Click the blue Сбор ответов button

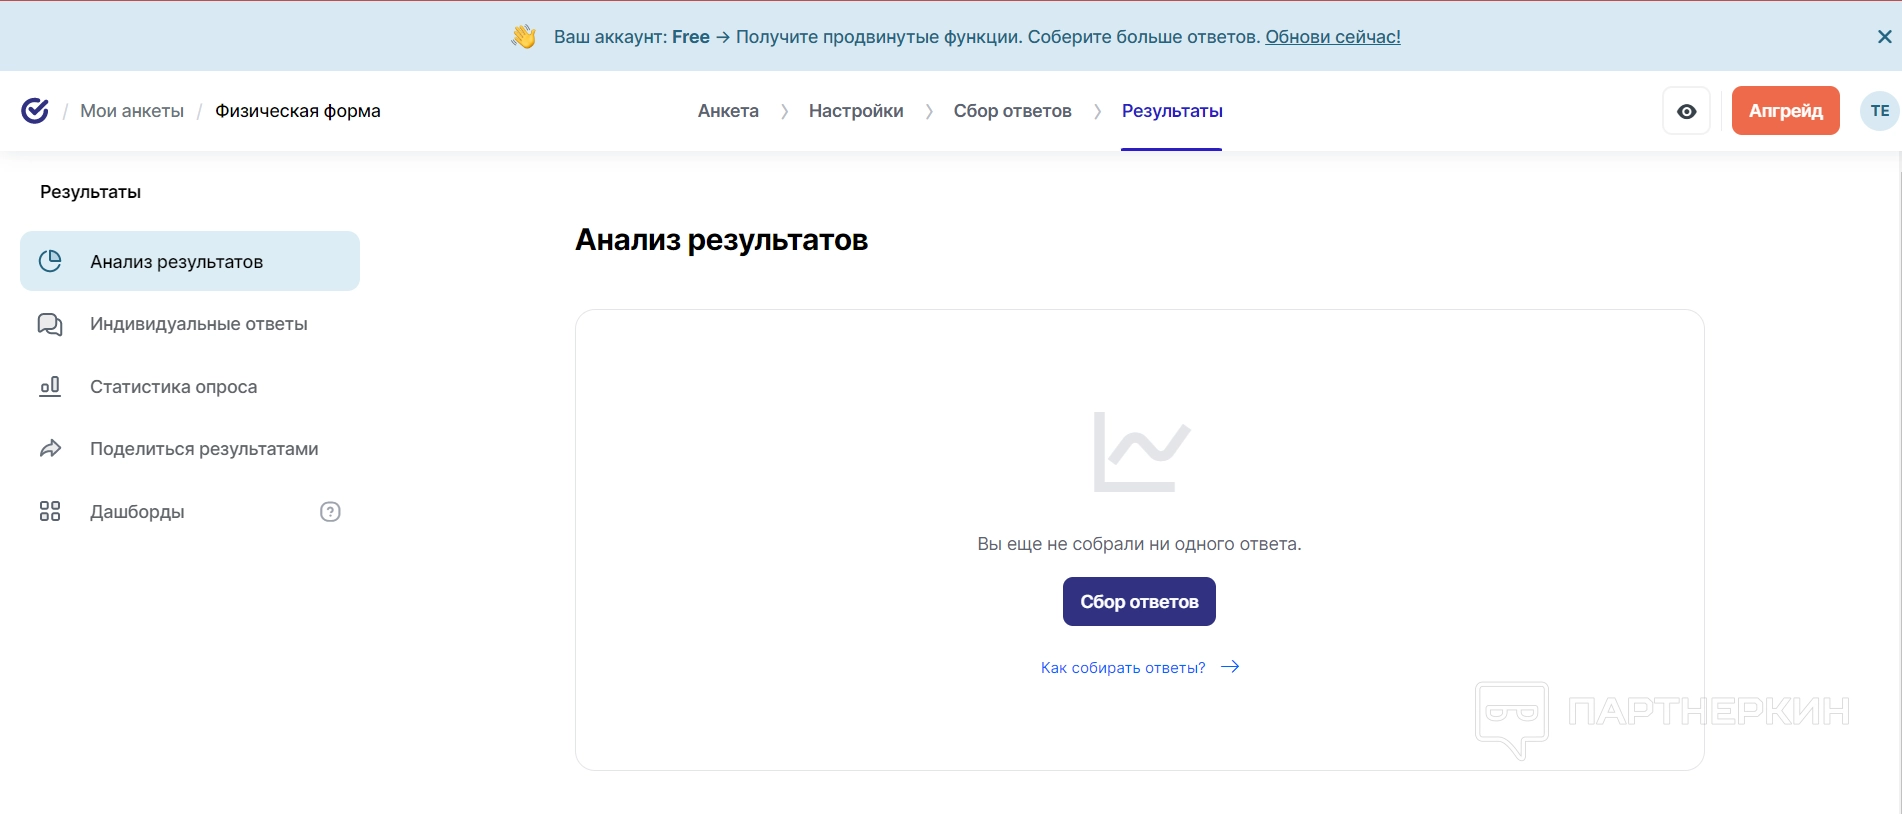1139,602
